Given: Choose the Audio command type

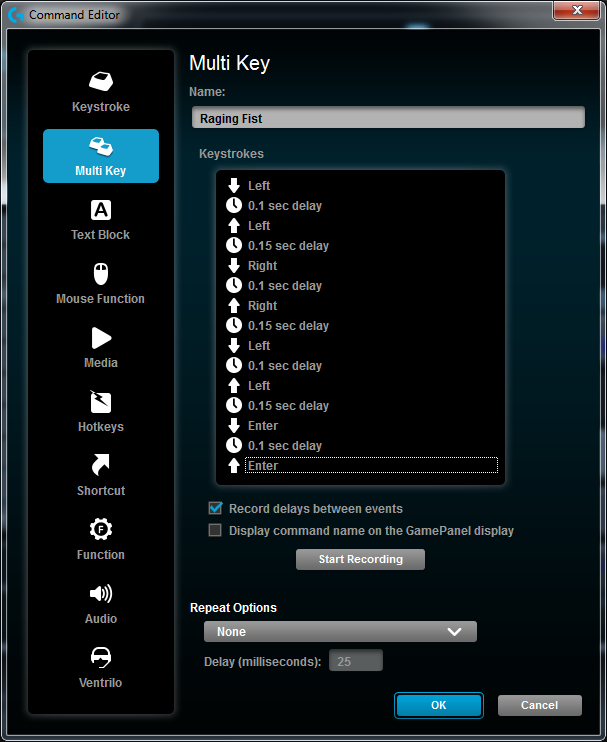Looking at the screenshot, I should (x=101, y=603).
